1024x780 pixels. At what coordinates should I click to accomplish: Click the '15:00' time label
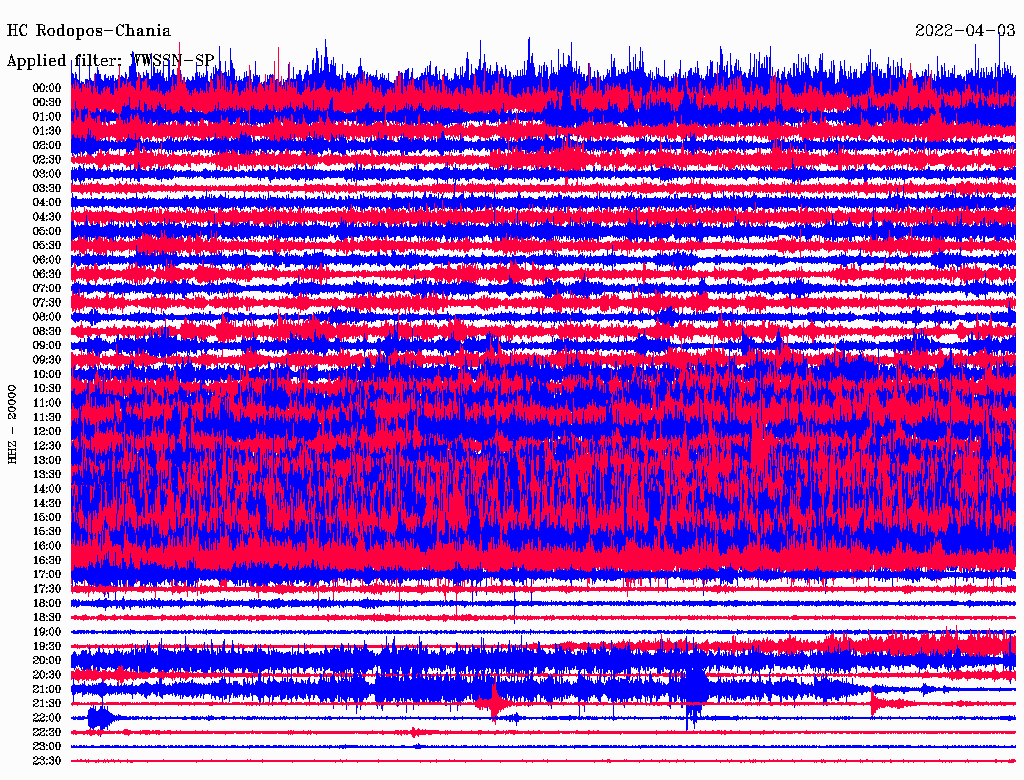click(x=47, y=518)
